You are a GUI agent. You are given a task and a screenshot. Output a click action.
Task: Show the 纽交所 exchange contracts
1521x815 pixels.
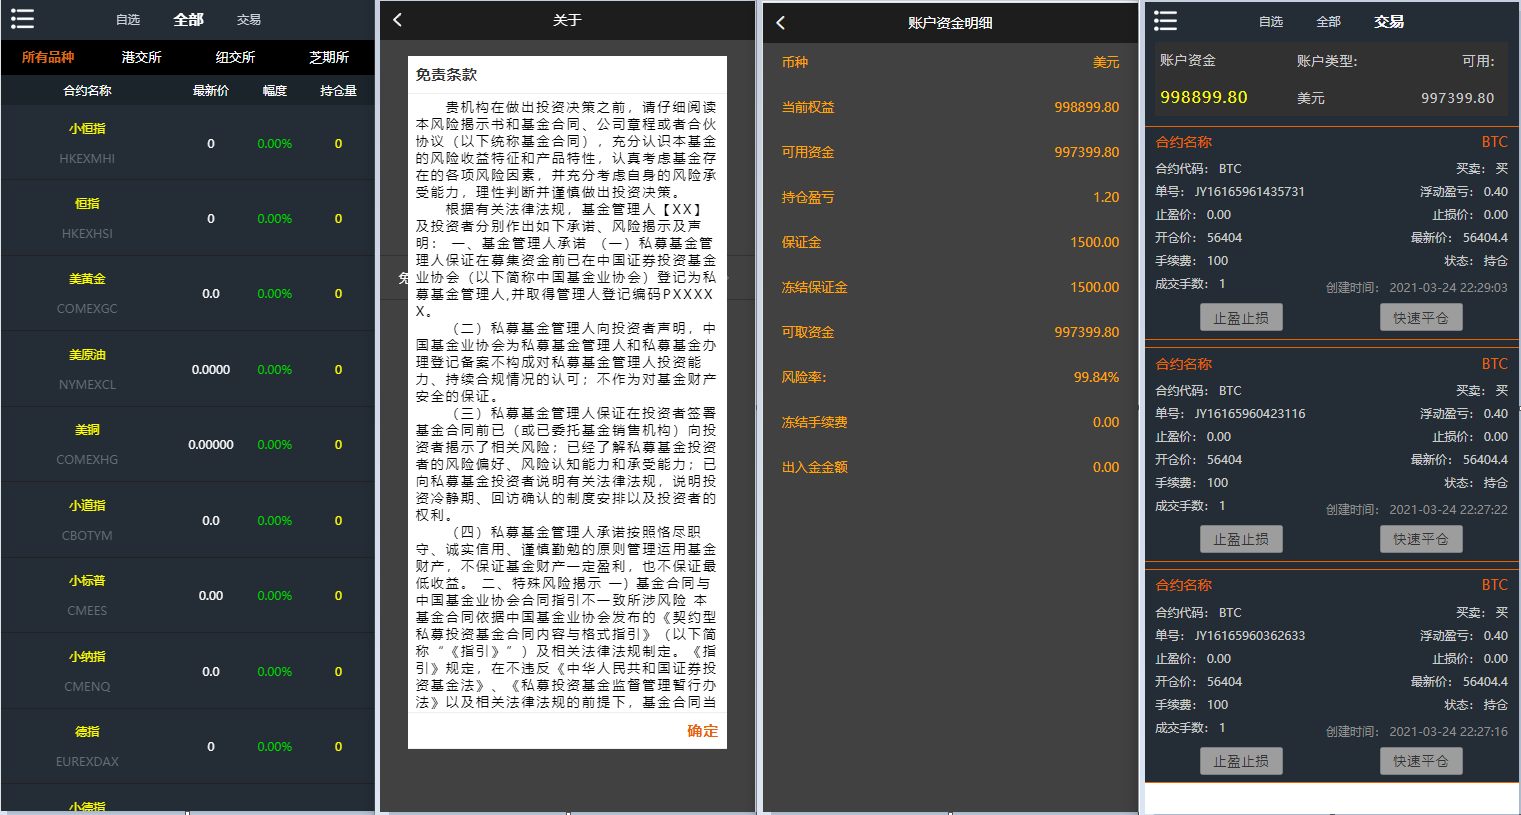tap(235, 57)
